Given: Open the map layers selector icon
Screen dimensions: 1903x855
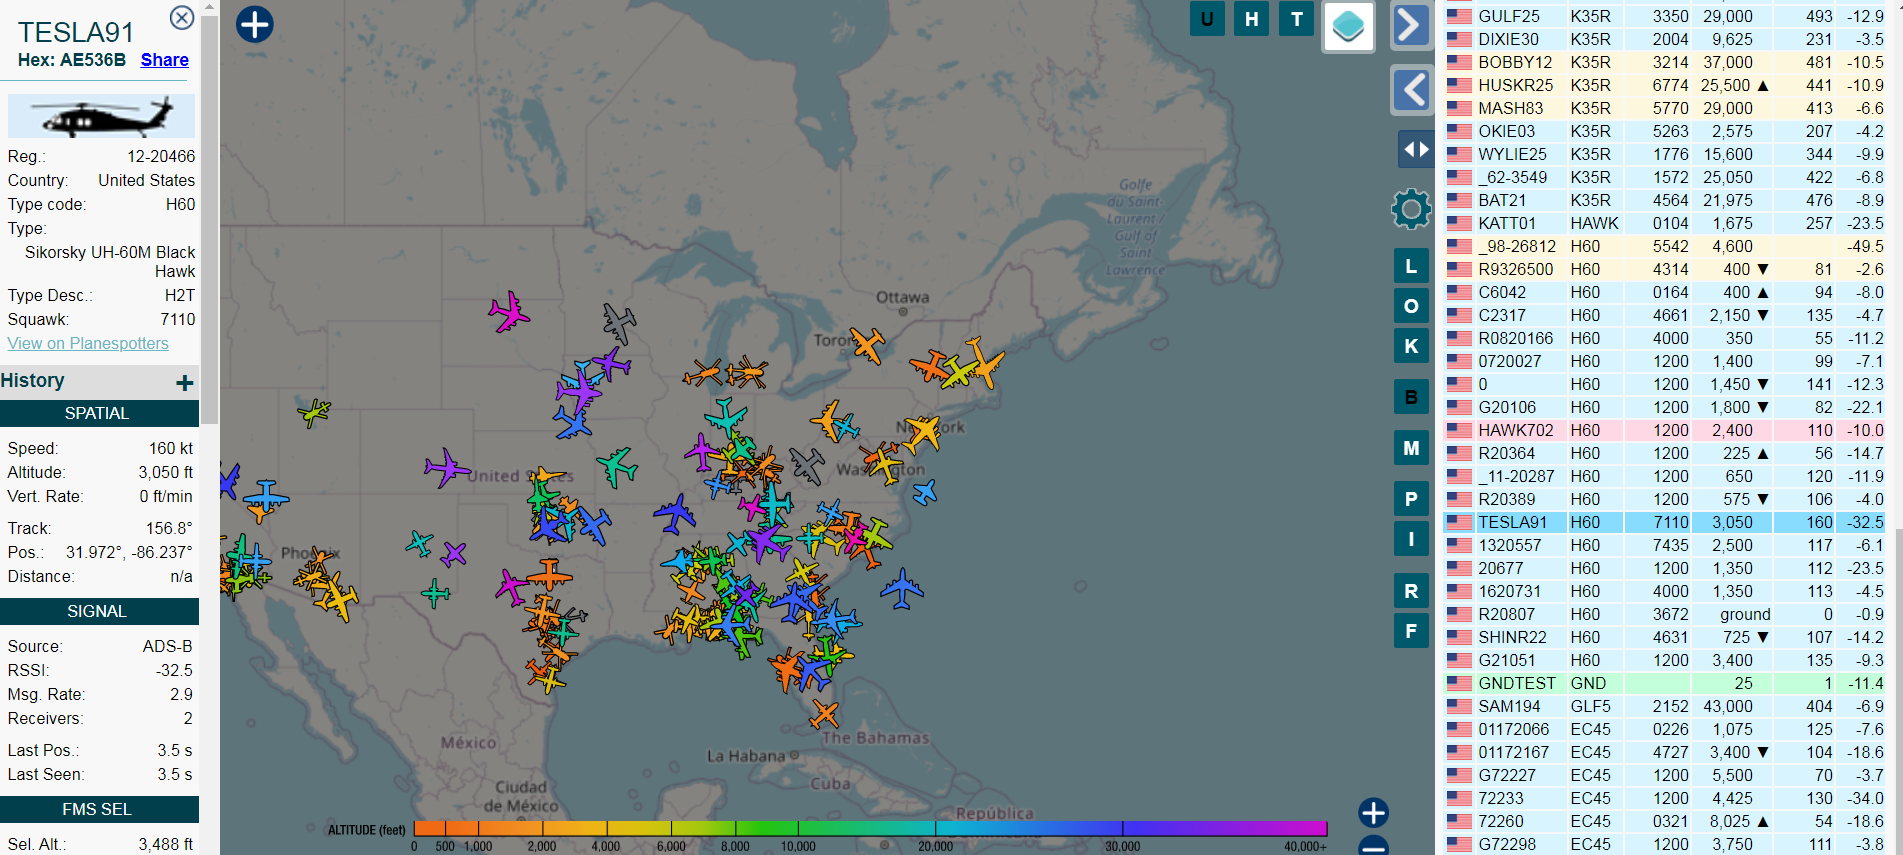Looking at the screenshot, I should 1349,27.
